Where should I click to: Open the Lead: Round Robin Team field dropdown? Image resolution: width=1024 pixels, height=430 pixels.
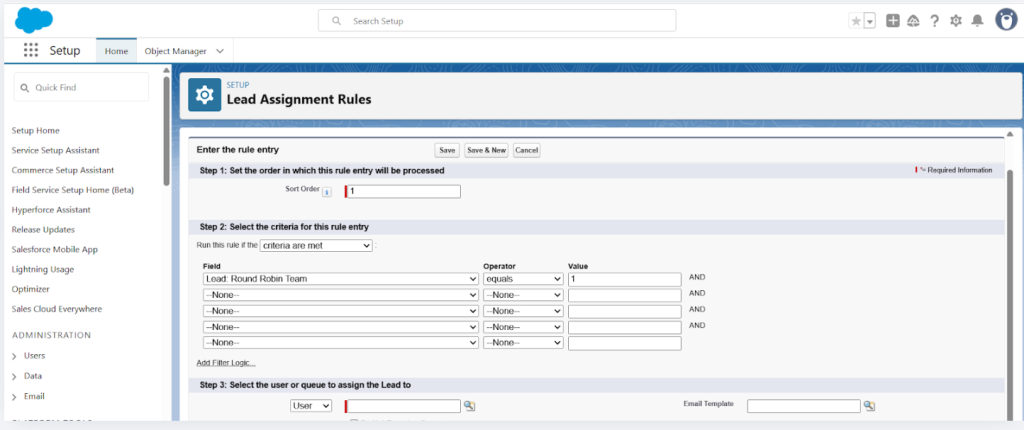[341, 279]
